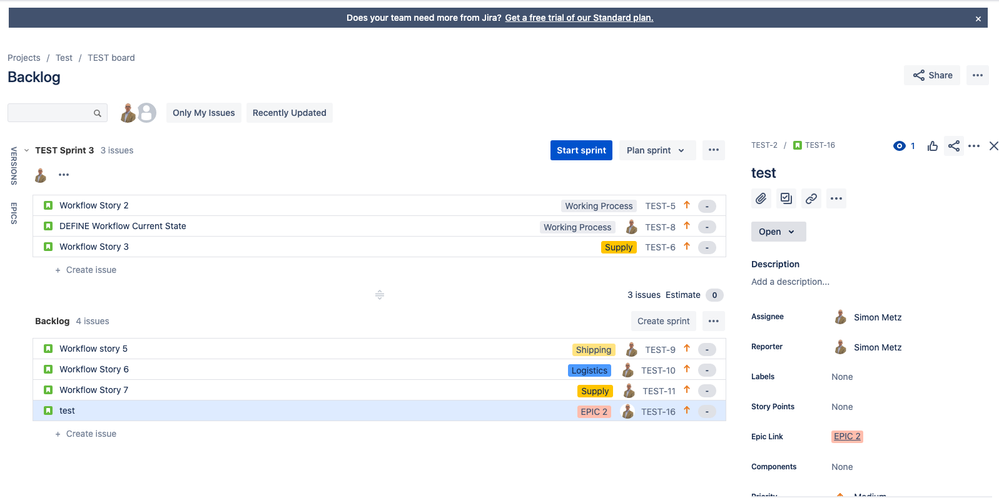
Task: Dismiss the Jira trial banner
Action: point(978,19)
